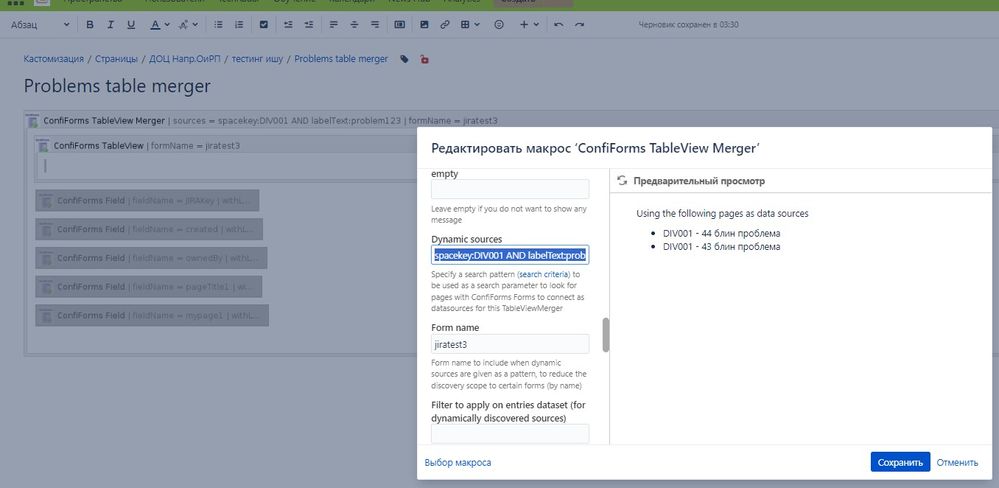
Task: Insert a numbered list
Action: pos(239,25)
